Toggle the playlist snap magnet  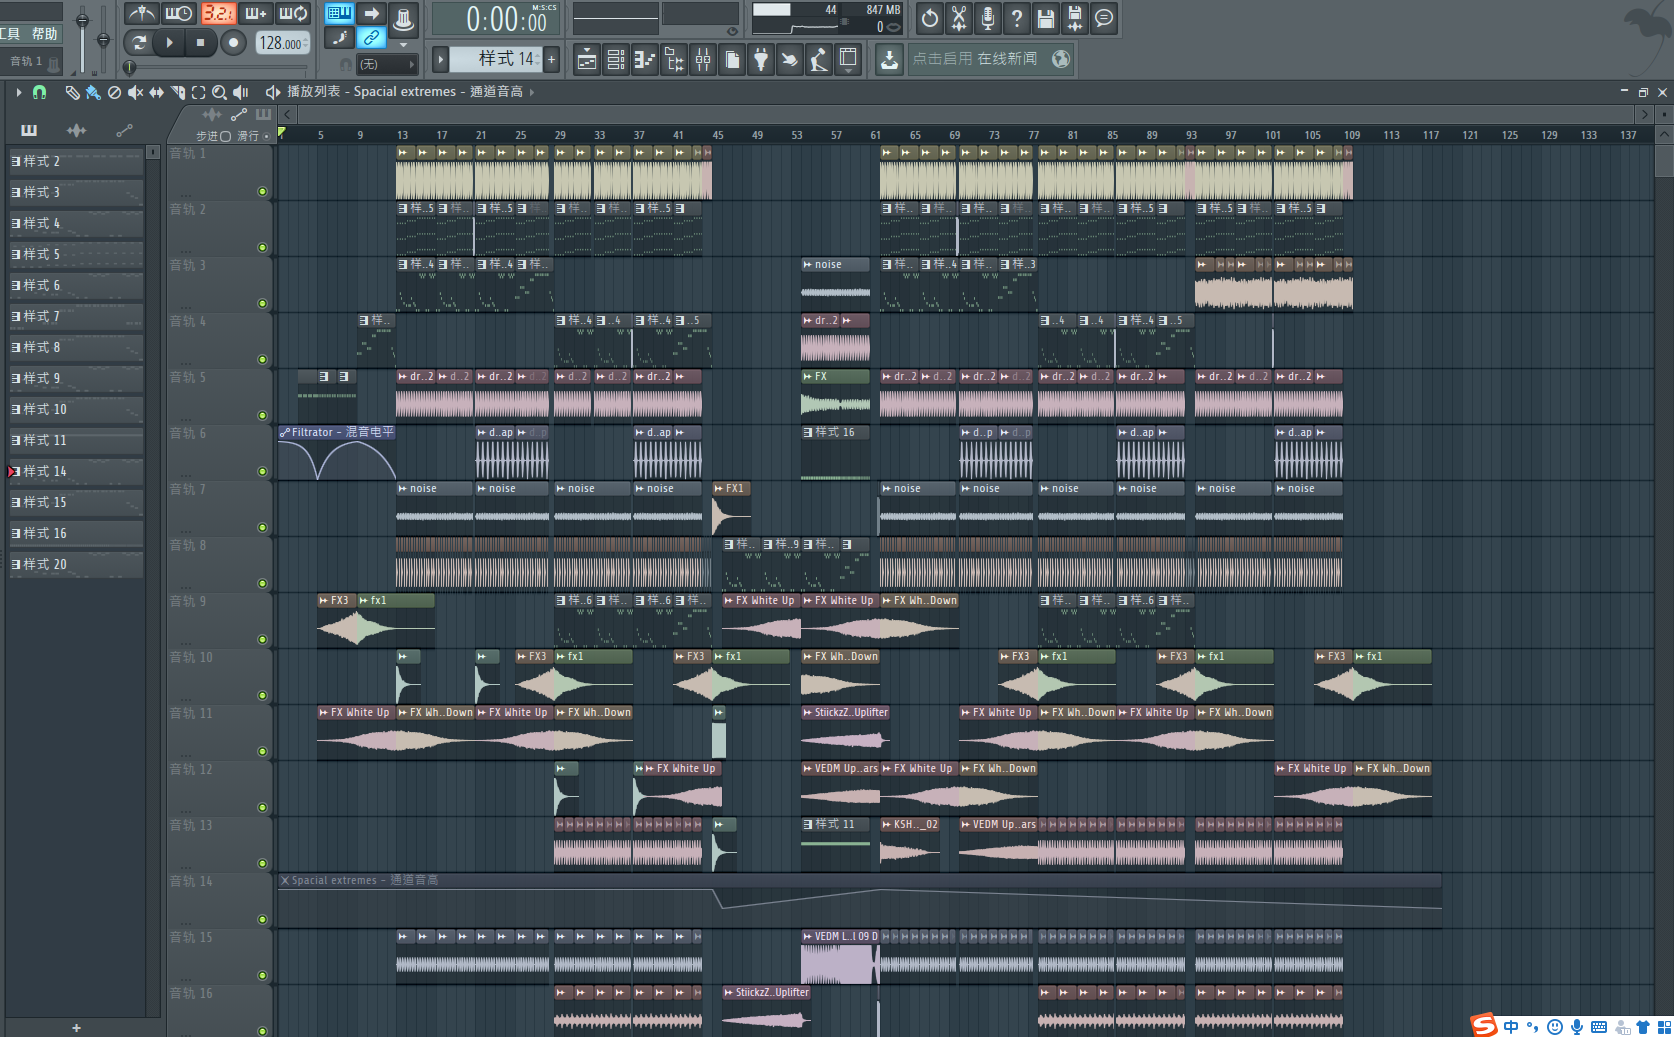click(x=39, y=92)
